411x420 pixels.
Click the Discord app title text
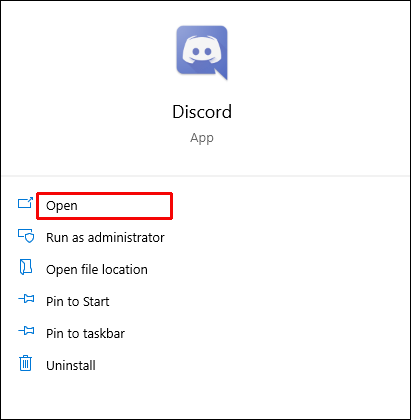pyautogui.click(x=202, y=112)
